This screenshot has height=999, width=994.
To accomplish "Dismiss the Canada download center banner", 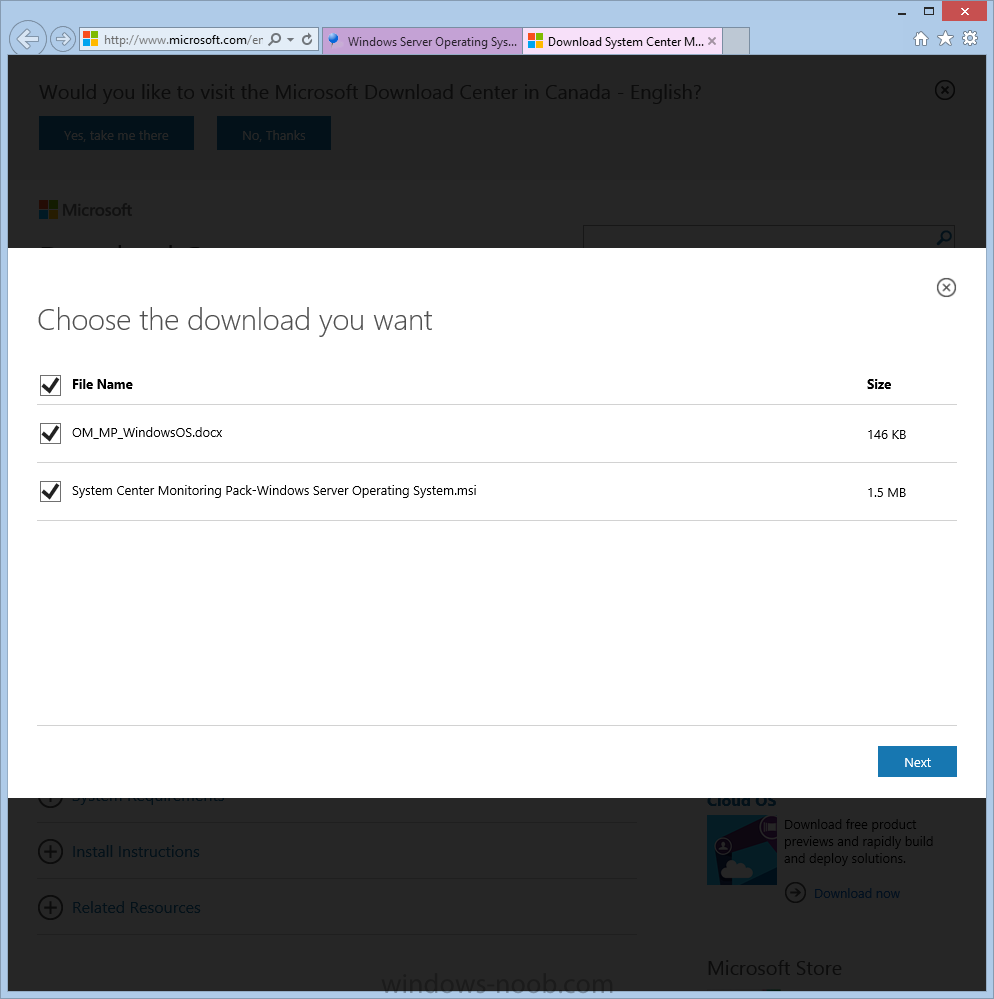I will 945,90.
